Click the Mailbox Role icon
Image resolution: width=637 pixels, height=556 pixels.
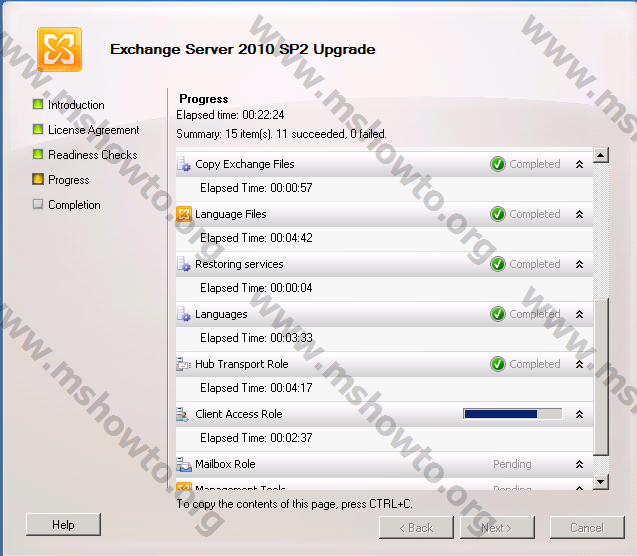click(184, 464)
